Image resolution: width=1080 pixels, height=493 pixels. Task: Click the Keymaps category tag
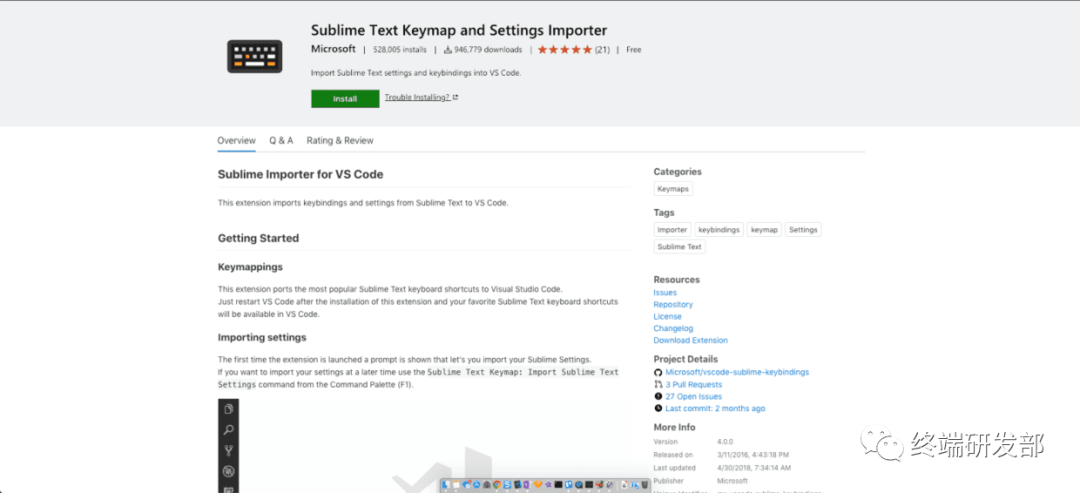(673, 188)
